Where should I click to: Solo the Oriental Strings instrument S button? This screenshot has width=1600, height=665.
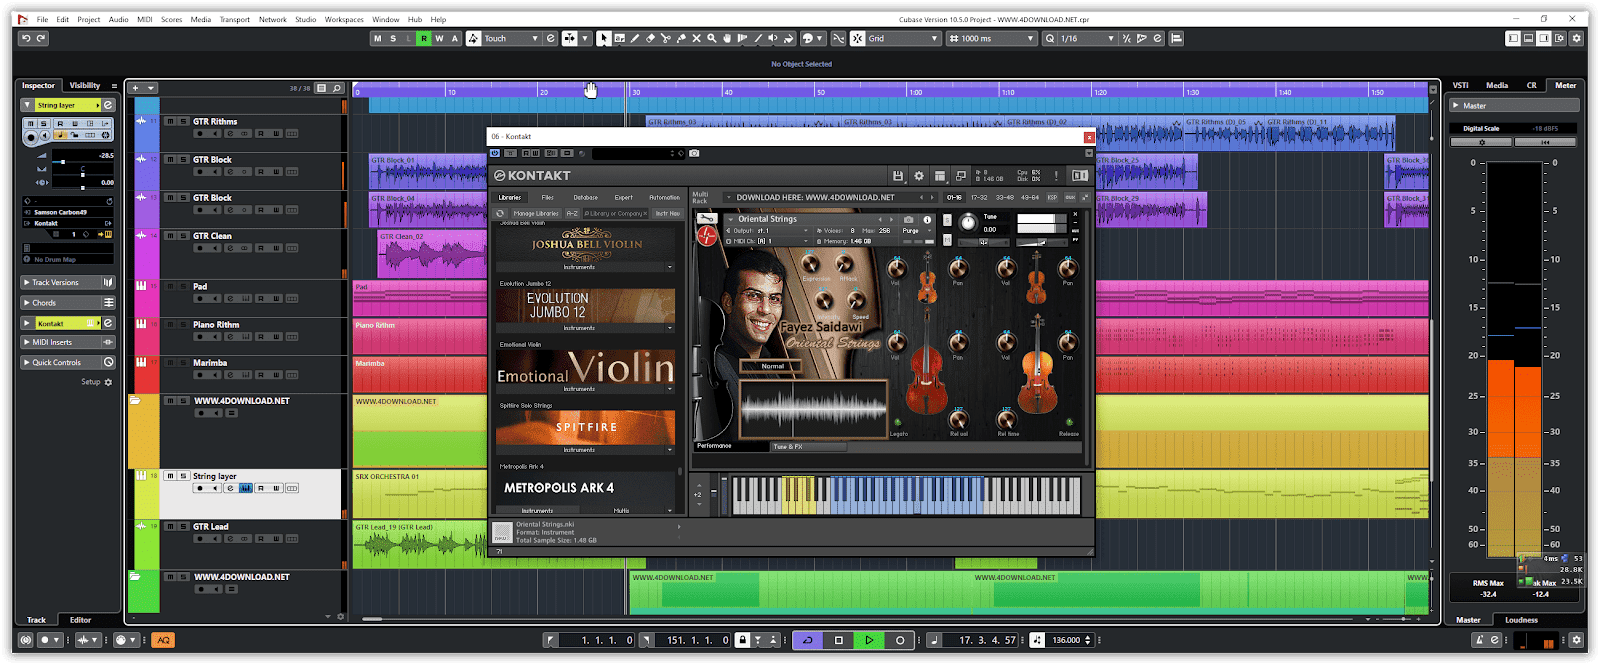[947, 219]
